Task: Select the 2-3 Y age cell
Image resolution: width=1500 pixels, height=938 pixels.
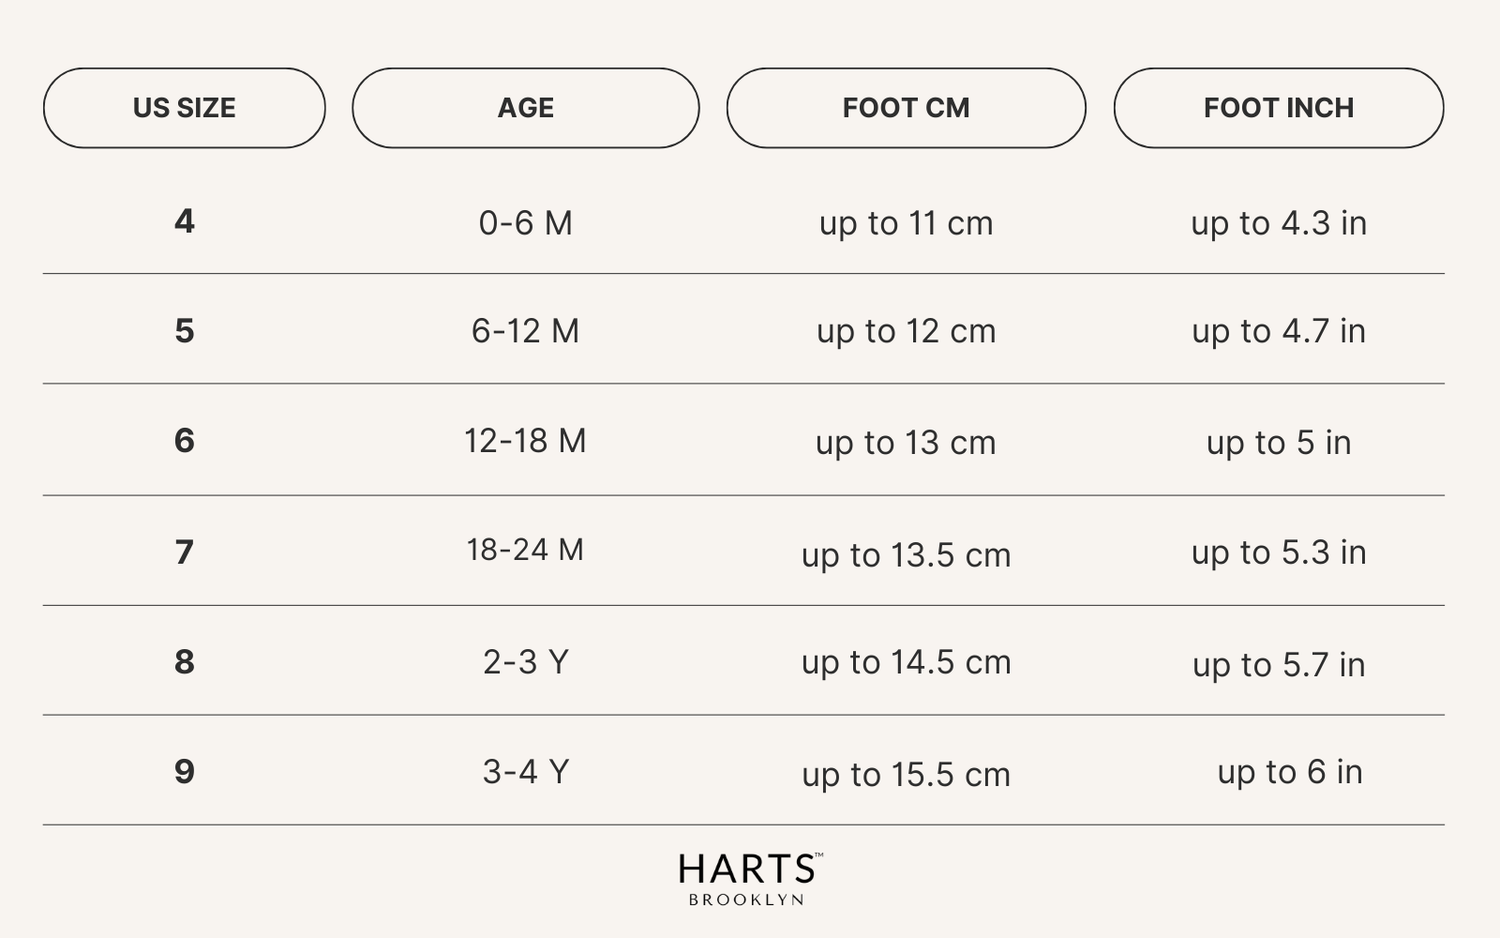Action: [x=525, y=662]
